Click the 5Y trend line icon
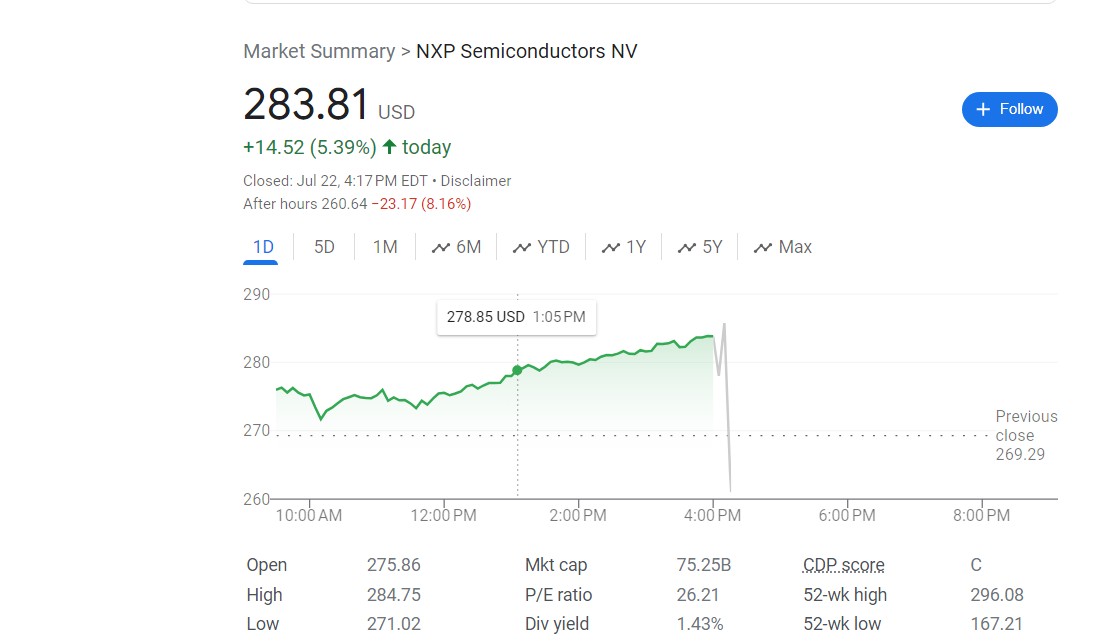1097x641 pixels. pyautogui.click(x=686, y=248)
